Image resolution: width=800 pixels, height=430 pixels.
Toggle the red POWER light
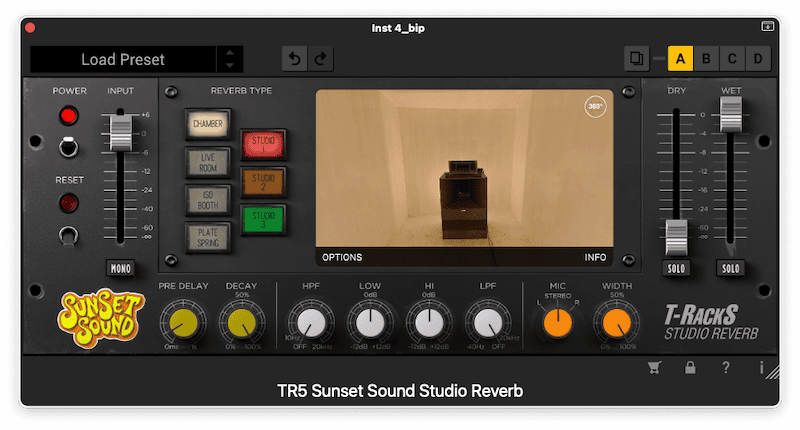[68, 116]
